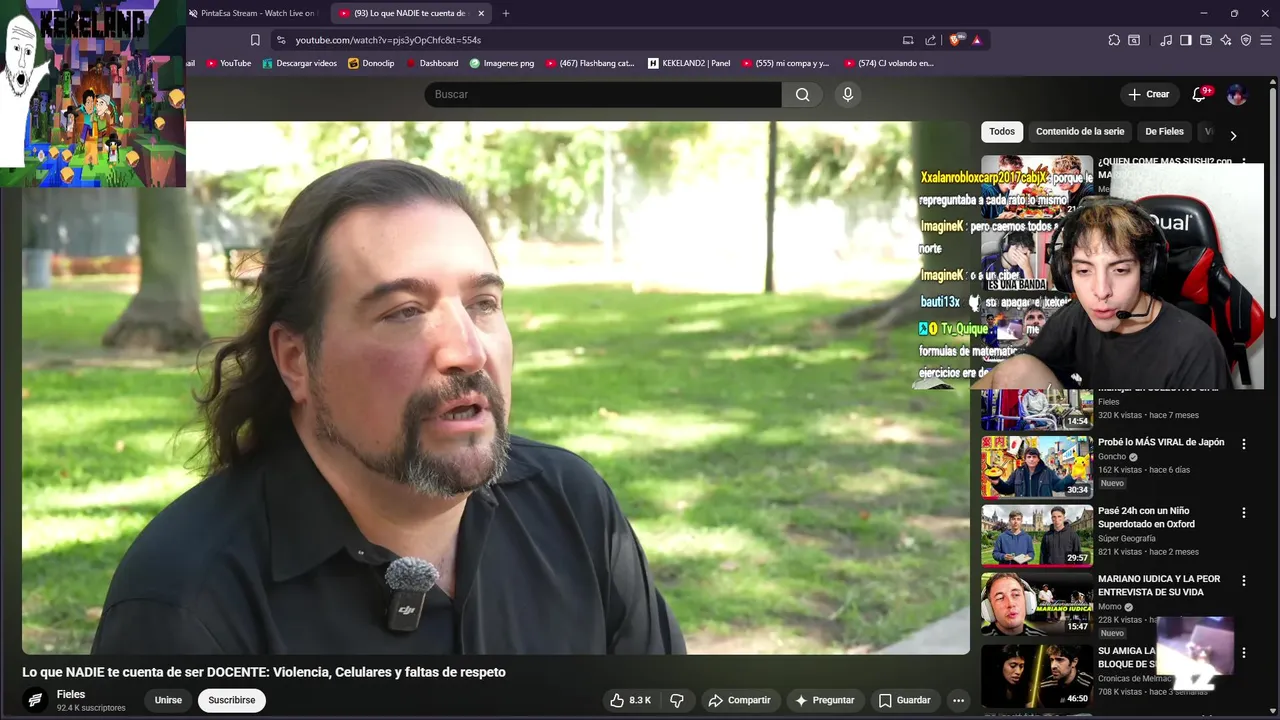The image size is (1280, 720).
Task: Click the Guardar save button
Action: [x=904, y=700]
